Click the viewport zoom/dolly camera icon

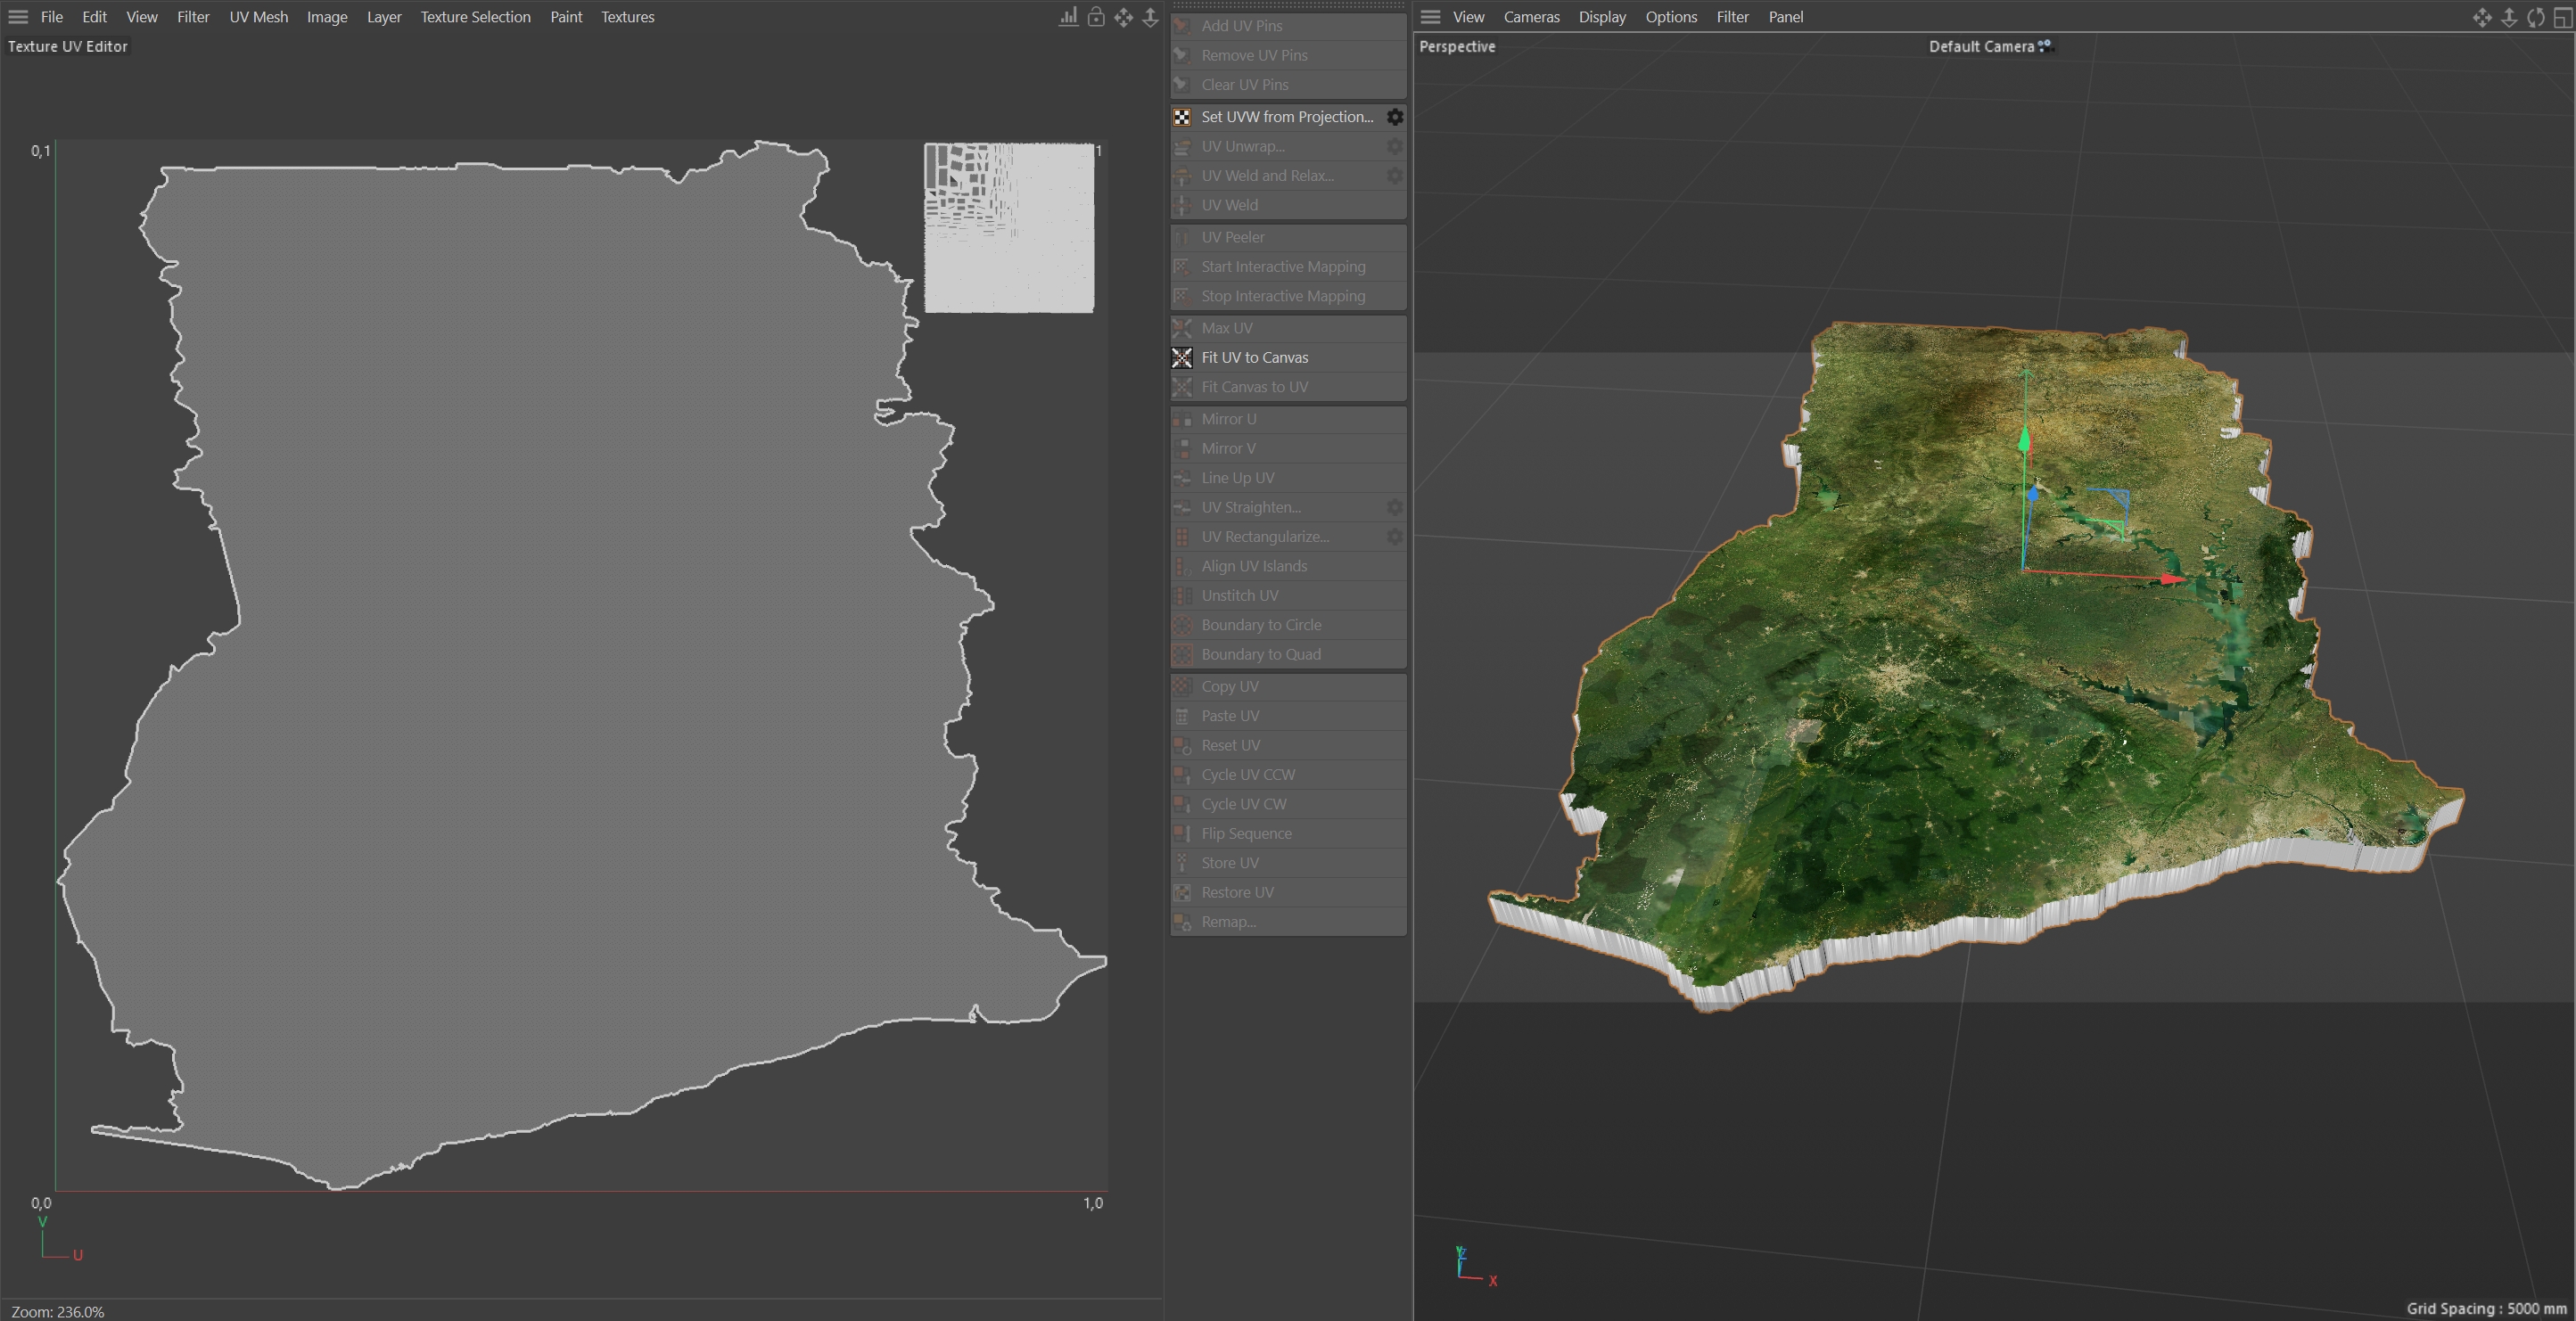2509,17
